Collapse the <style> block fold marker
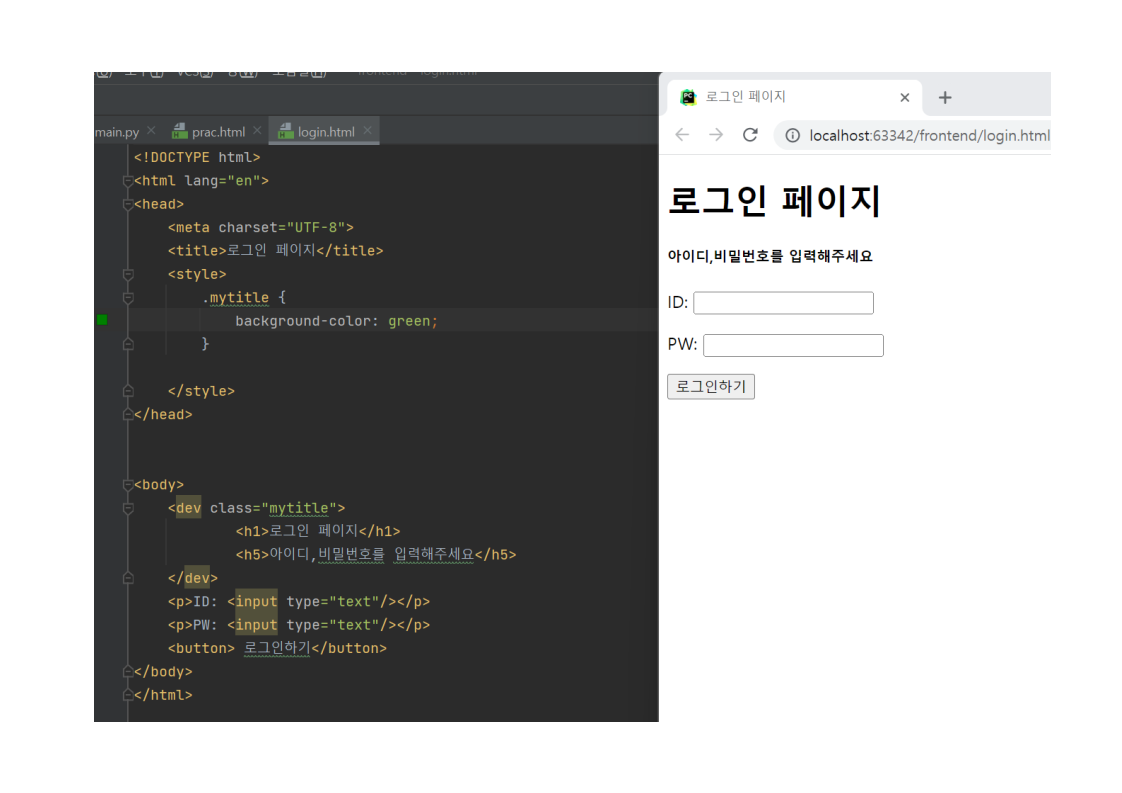The height and width of the screenshot is (793, 1122). coord(128,275)
